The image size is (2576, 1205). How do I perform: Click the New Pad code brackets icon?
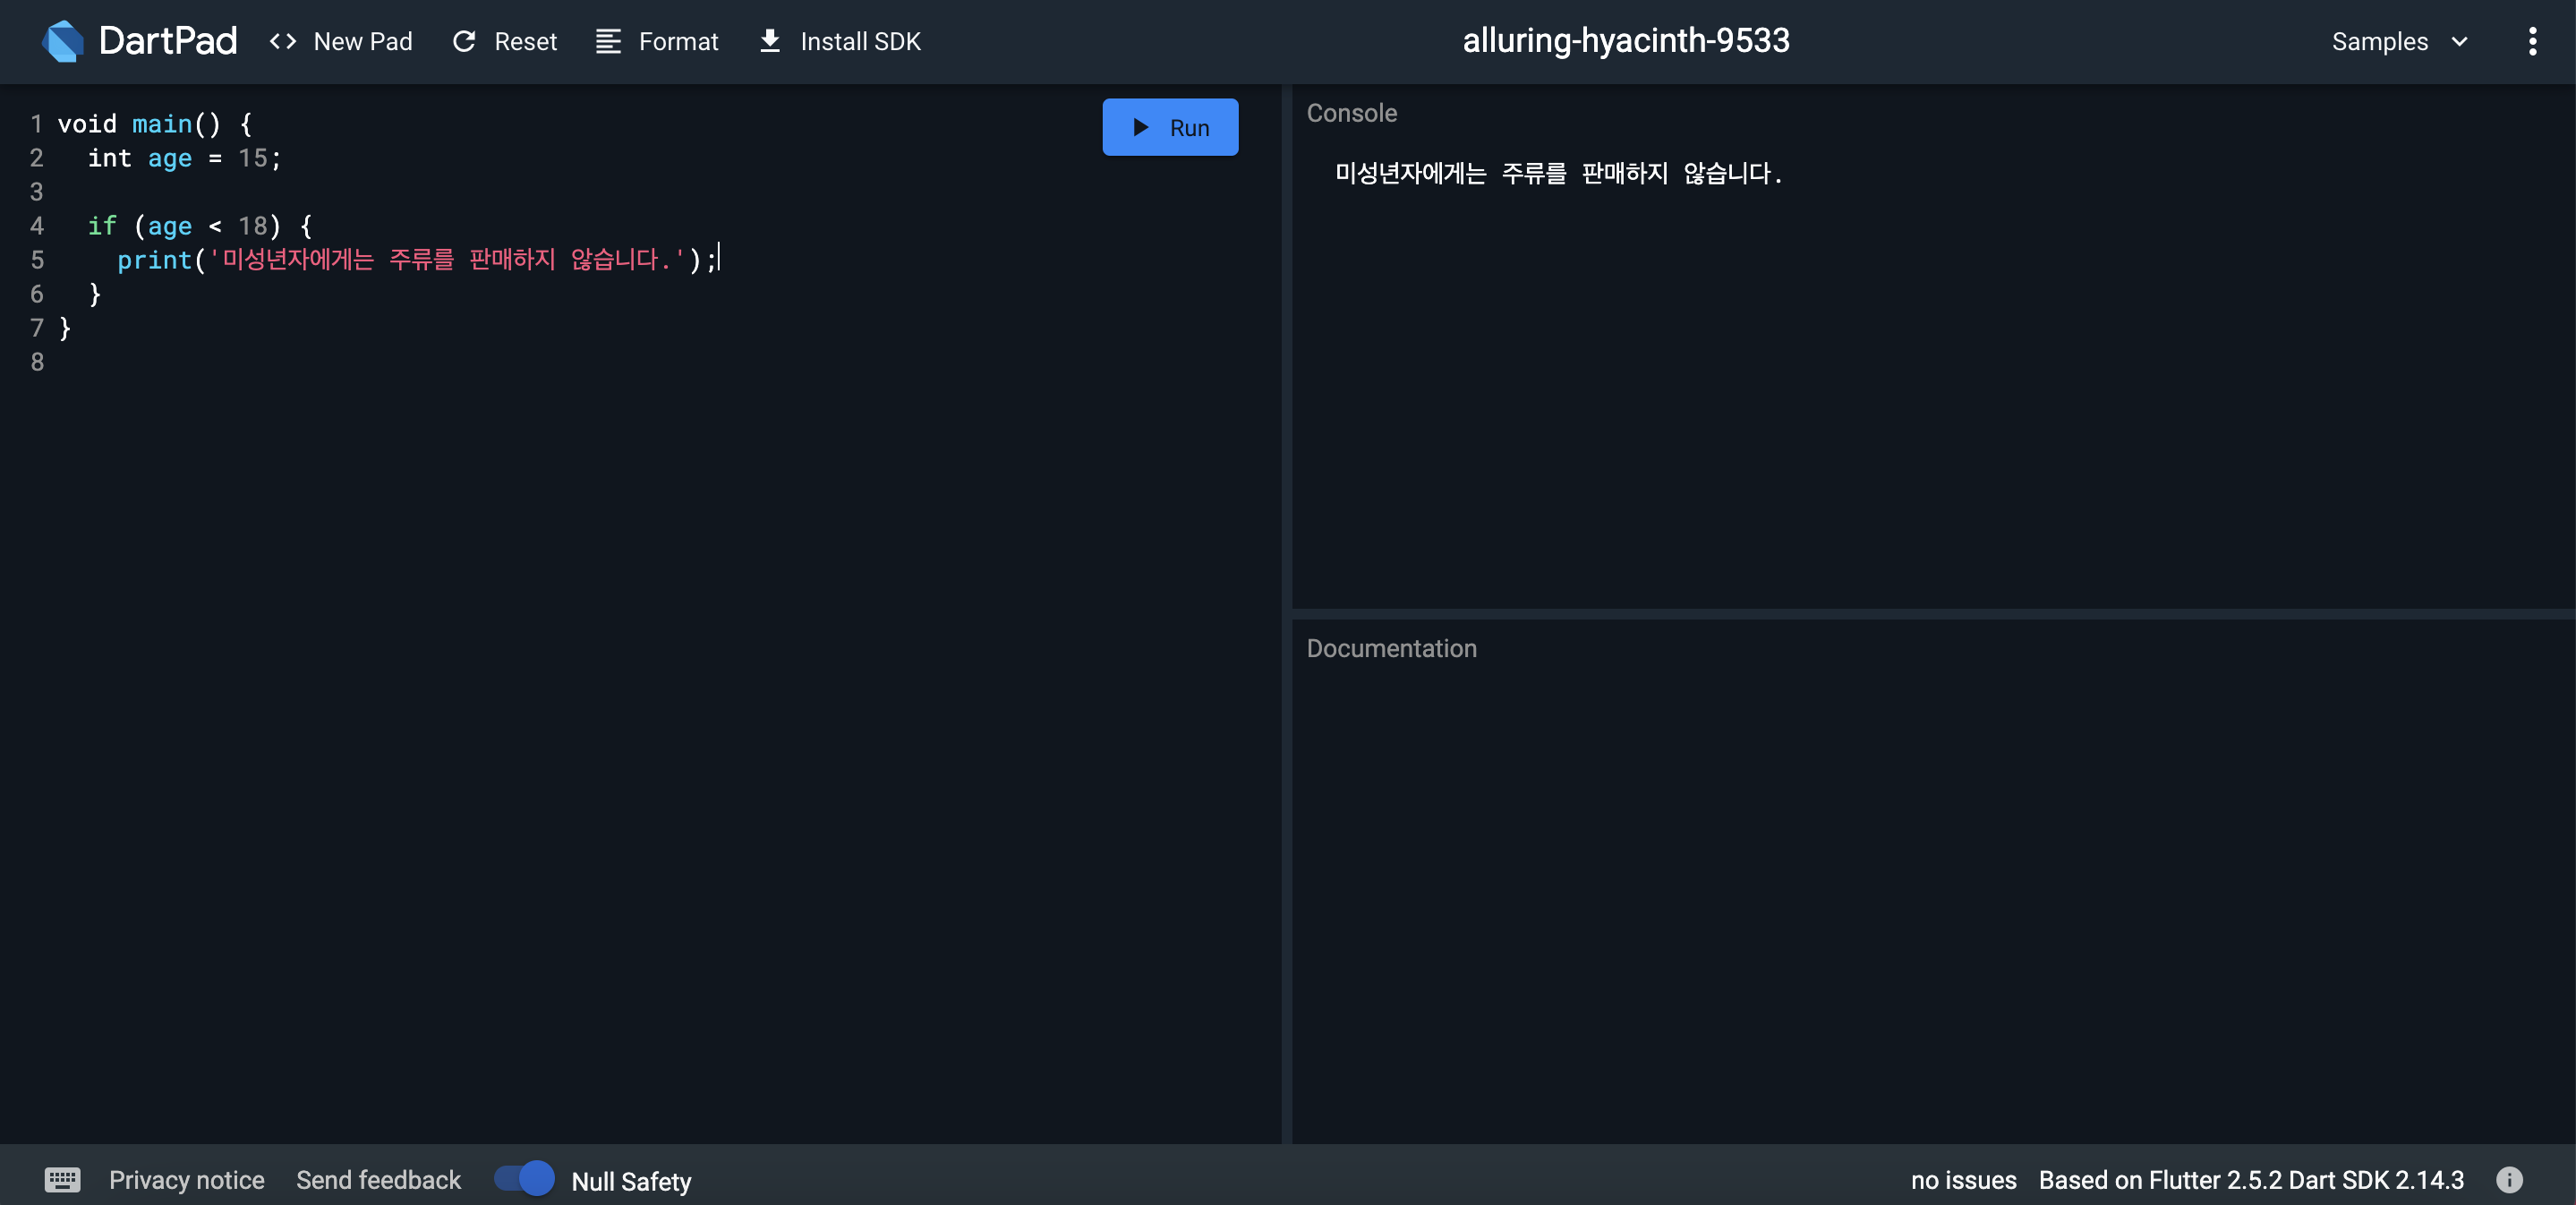pyautogui.click(x=283, y=41)
